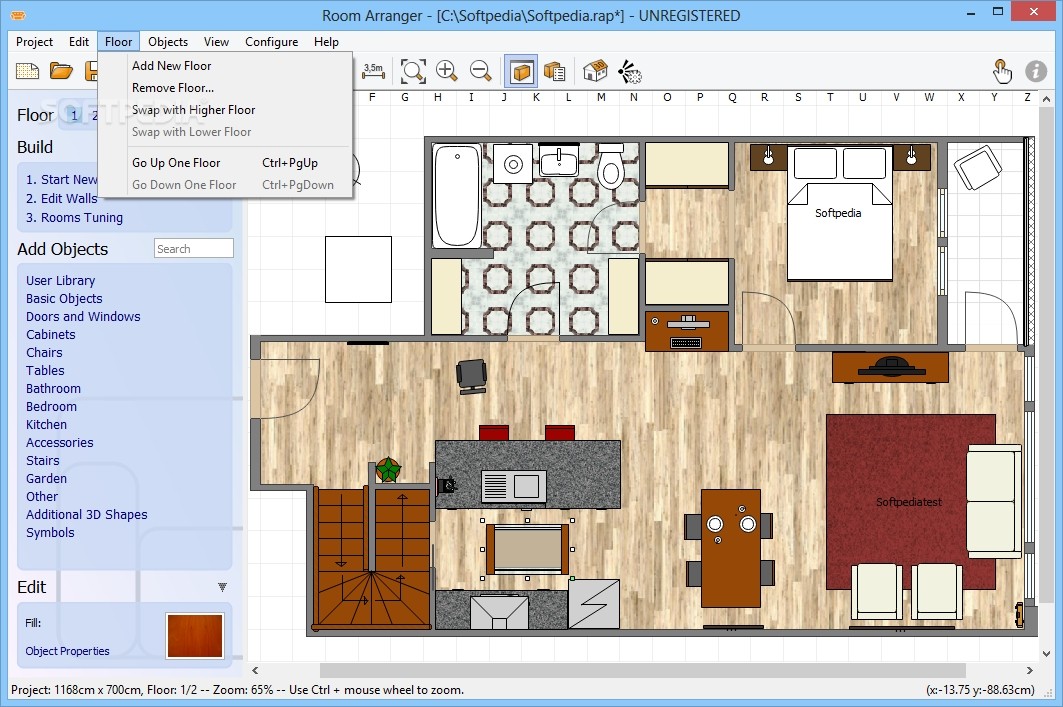Select the toilet object in bathroom
Viewport: 1063px width, 707px height.
(x=611, y=167)
